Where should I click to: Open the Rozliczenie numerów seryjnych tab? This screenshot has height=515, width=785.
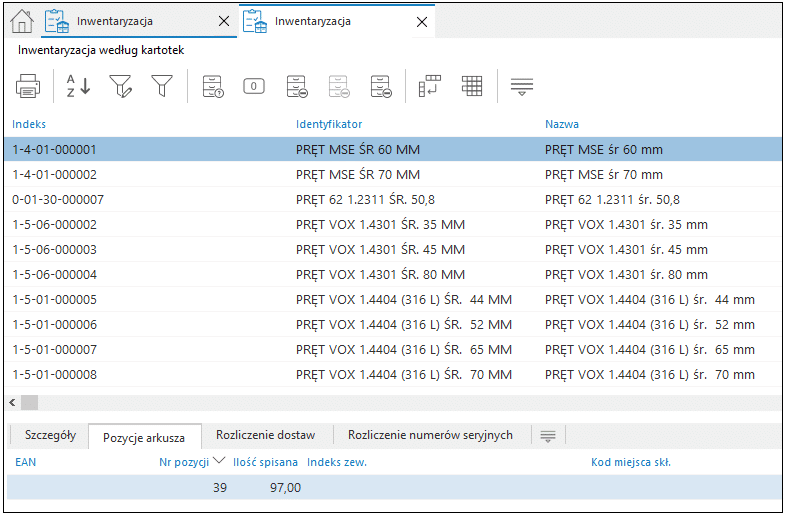(430, 435)
